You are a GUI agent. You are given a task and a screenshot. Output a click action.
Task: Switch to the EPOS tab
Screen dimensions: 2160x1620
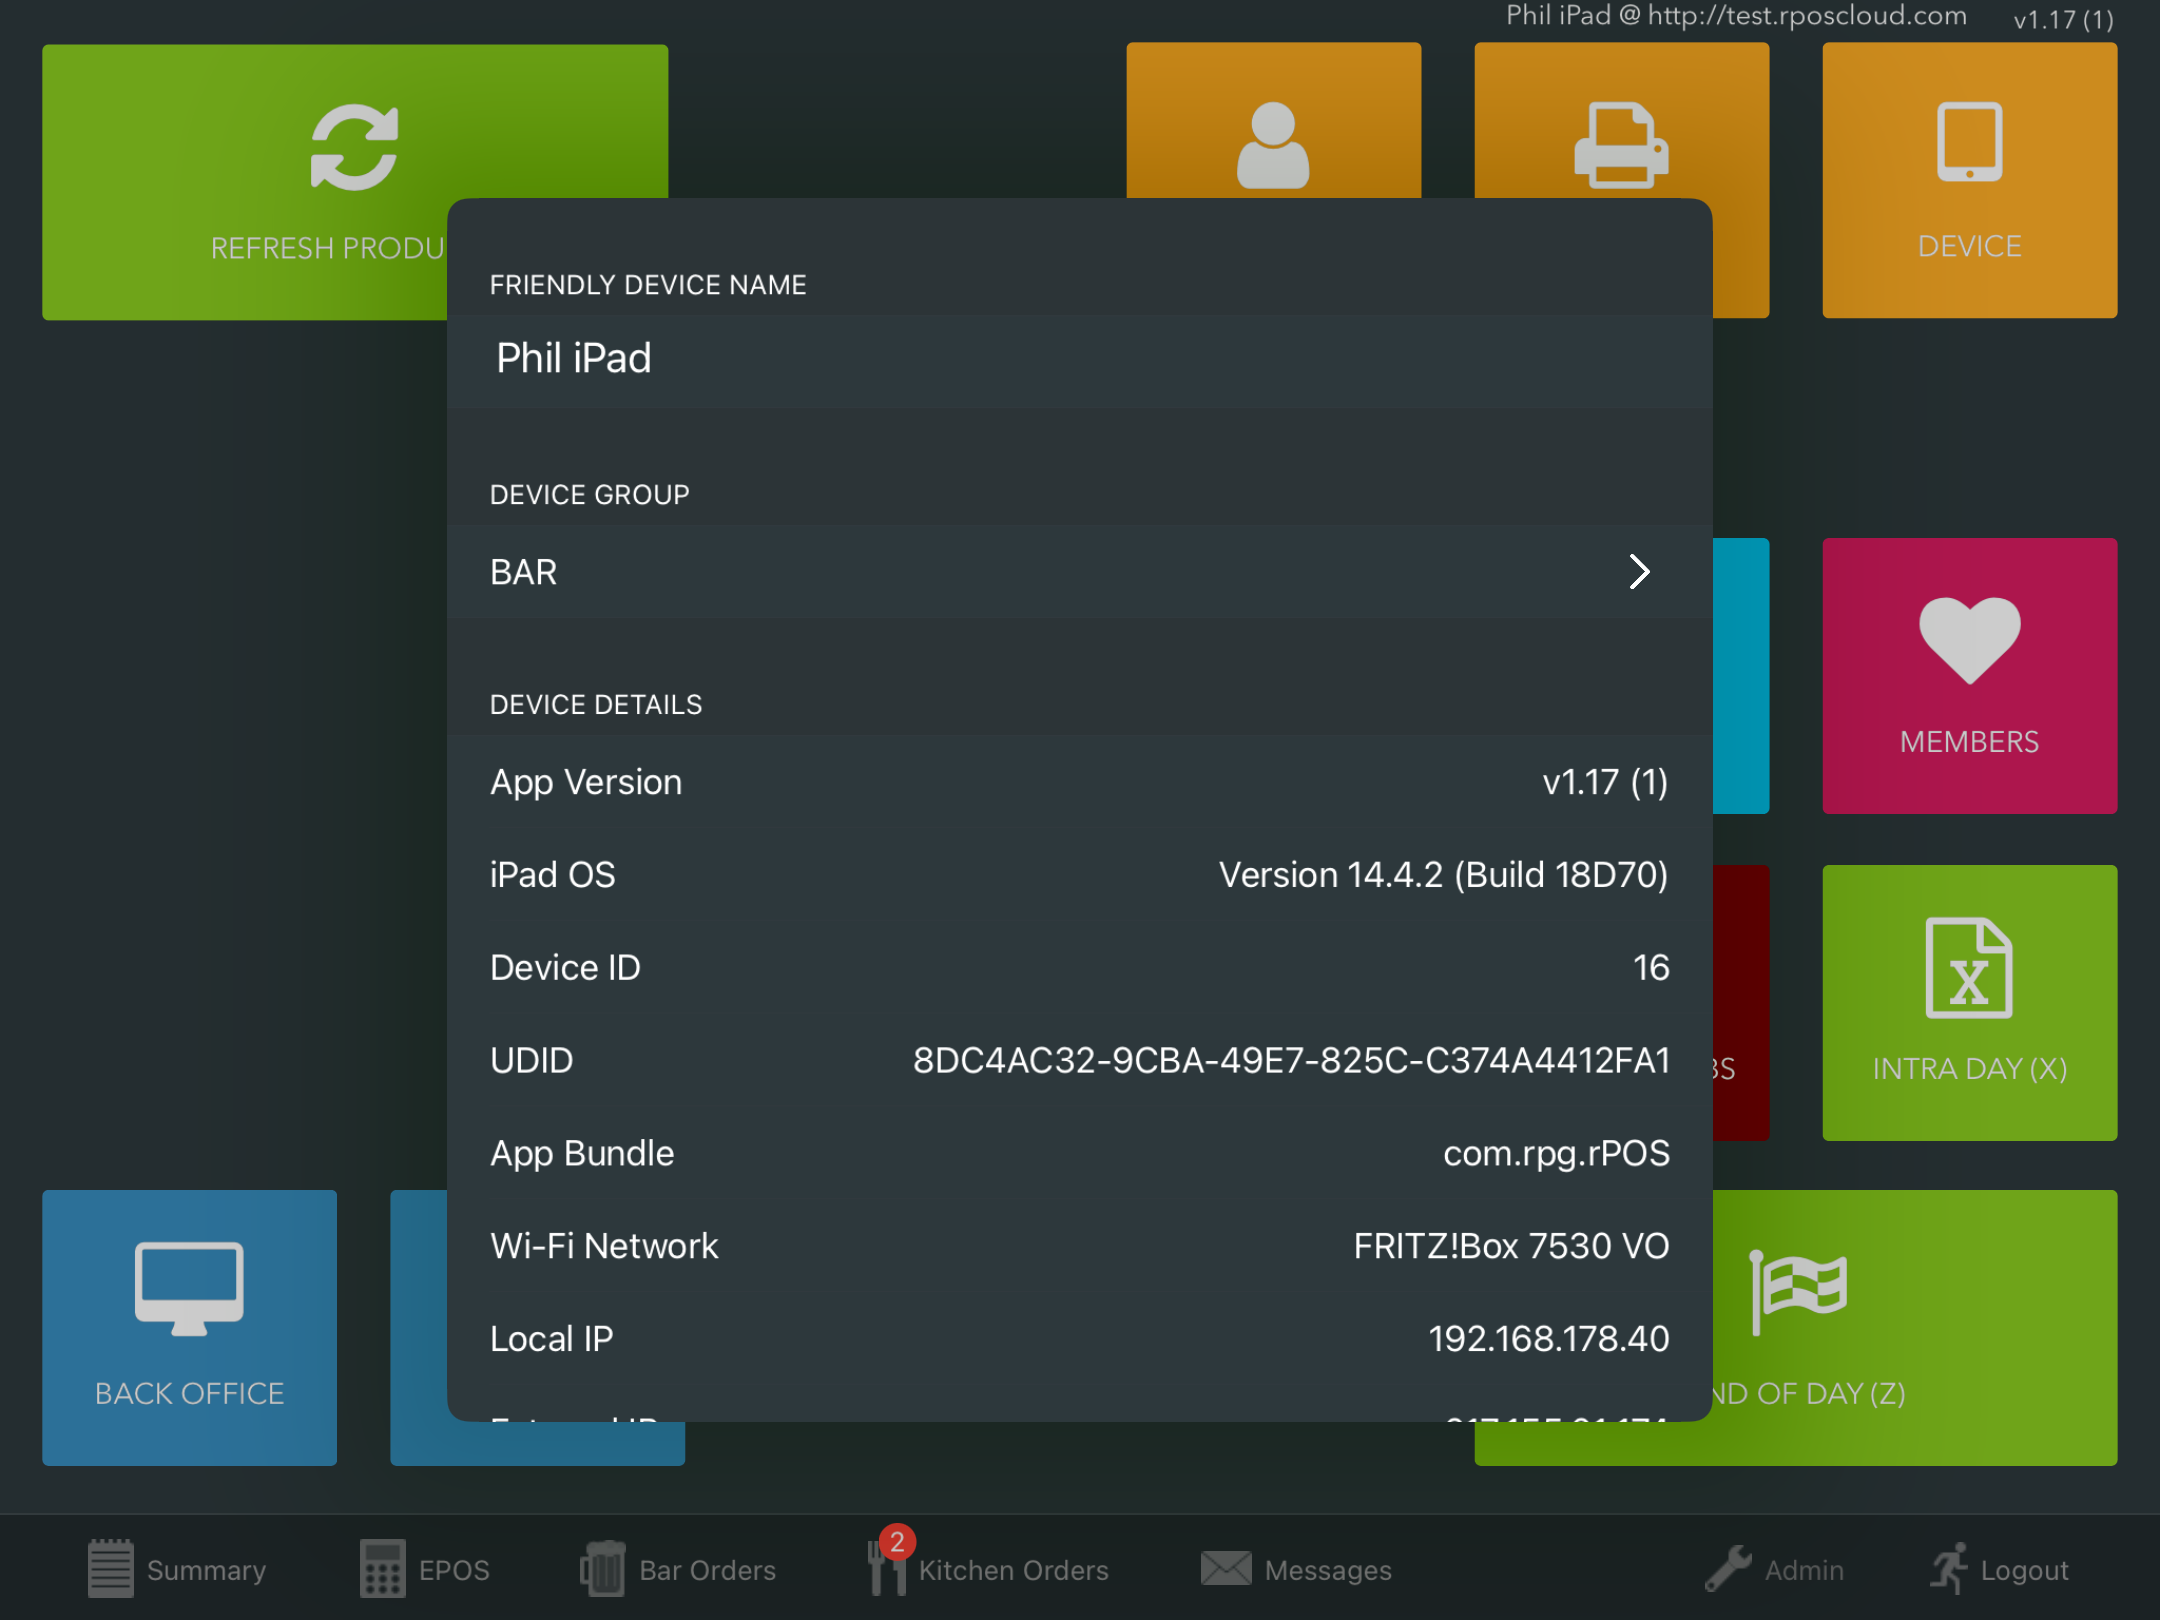click(x=425, y=1569)
